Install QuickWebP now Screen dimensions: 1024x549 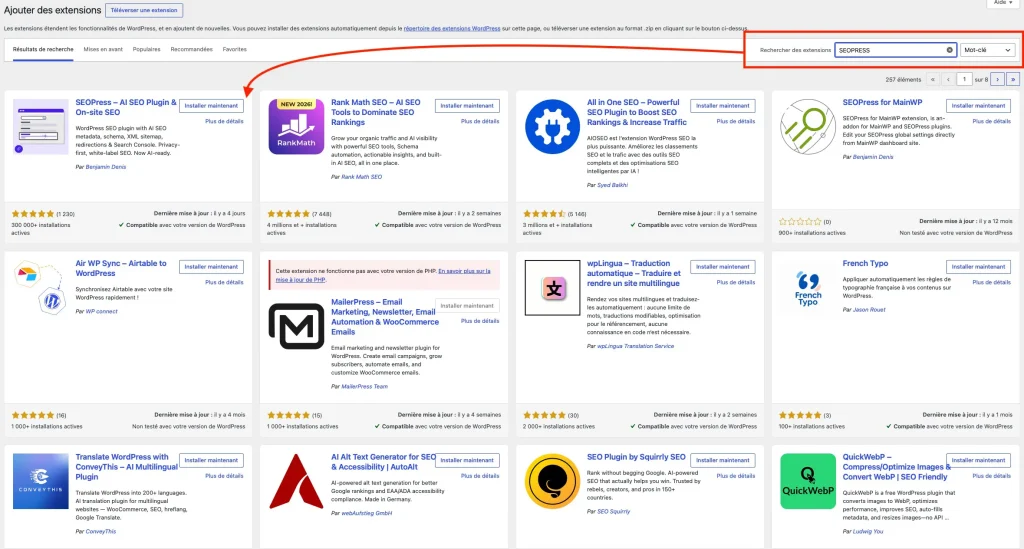tap(978, 460)
